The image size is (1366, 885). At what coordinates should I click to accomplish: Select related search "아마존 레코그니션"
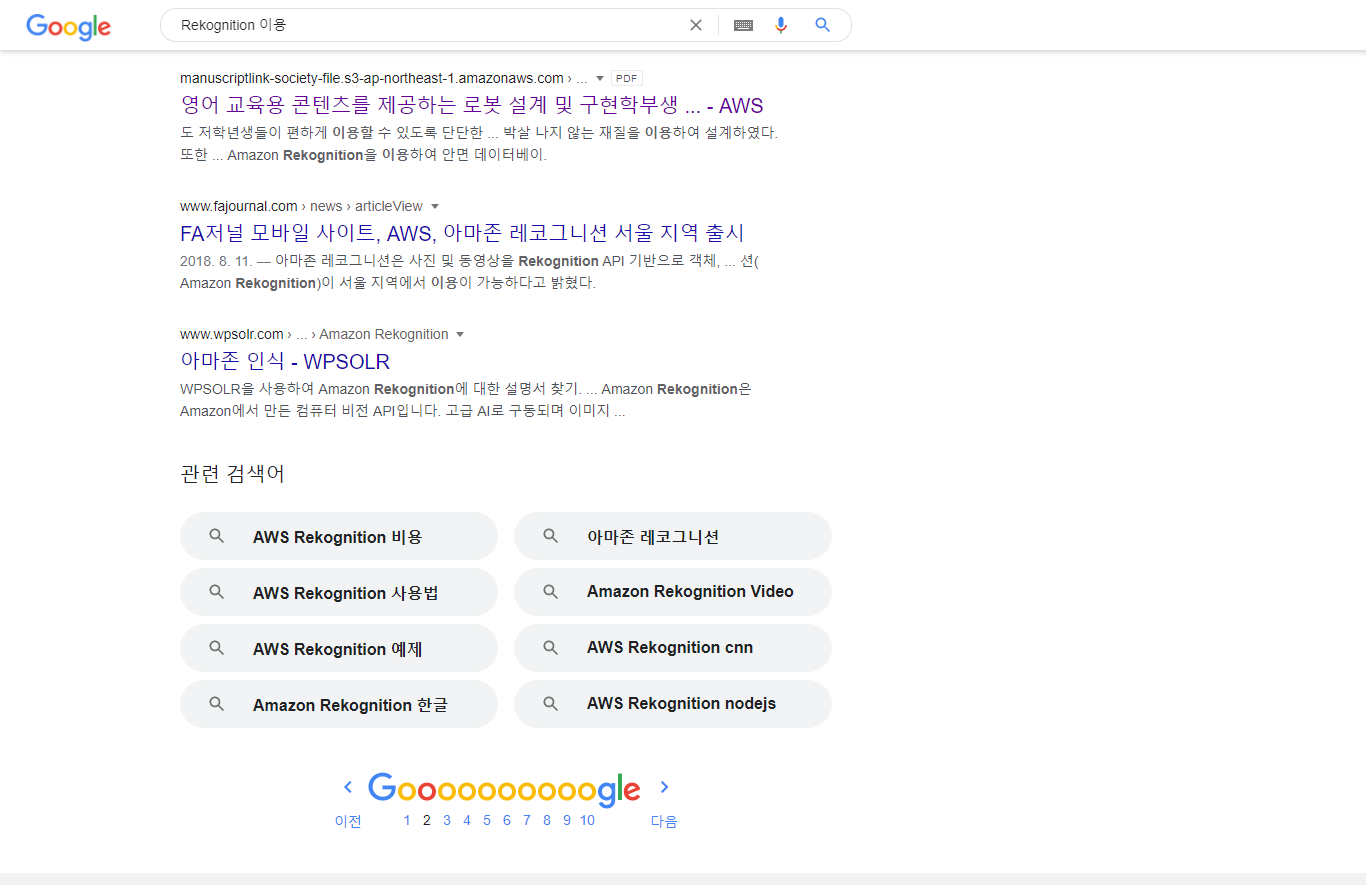click(673, 536)
